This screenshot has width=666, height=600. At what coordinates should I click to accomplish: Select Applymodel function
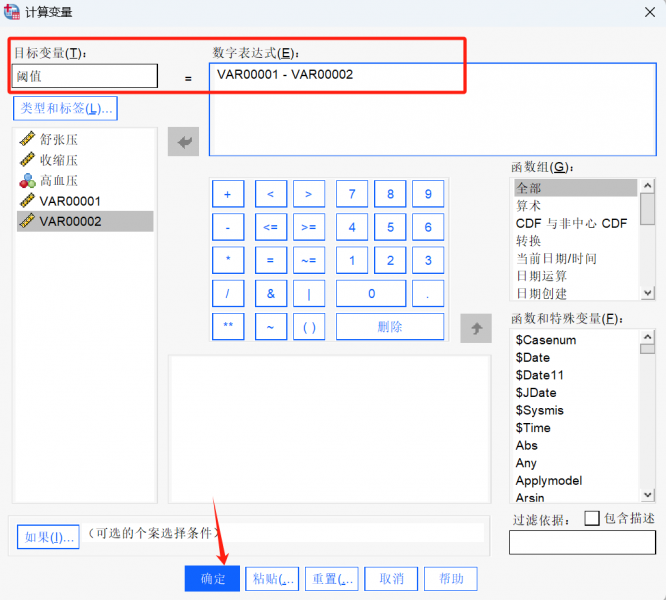click(576, 481)
